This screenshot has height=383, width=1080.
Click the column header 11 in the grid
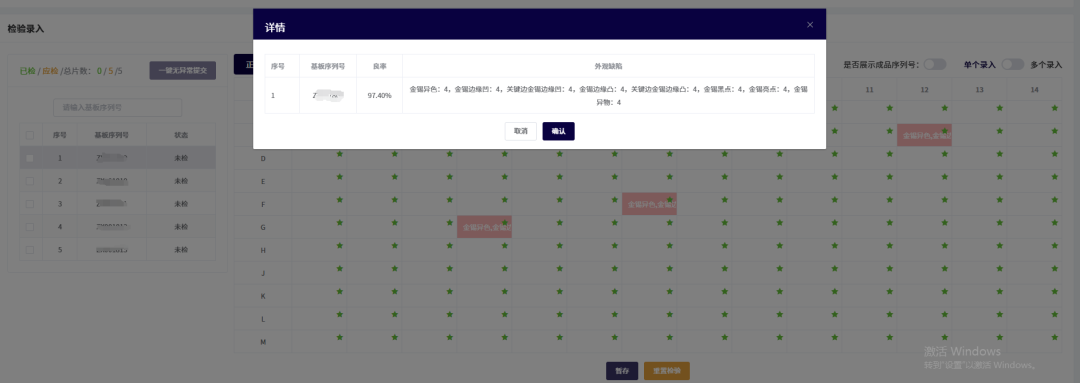(x=869, y=90)
